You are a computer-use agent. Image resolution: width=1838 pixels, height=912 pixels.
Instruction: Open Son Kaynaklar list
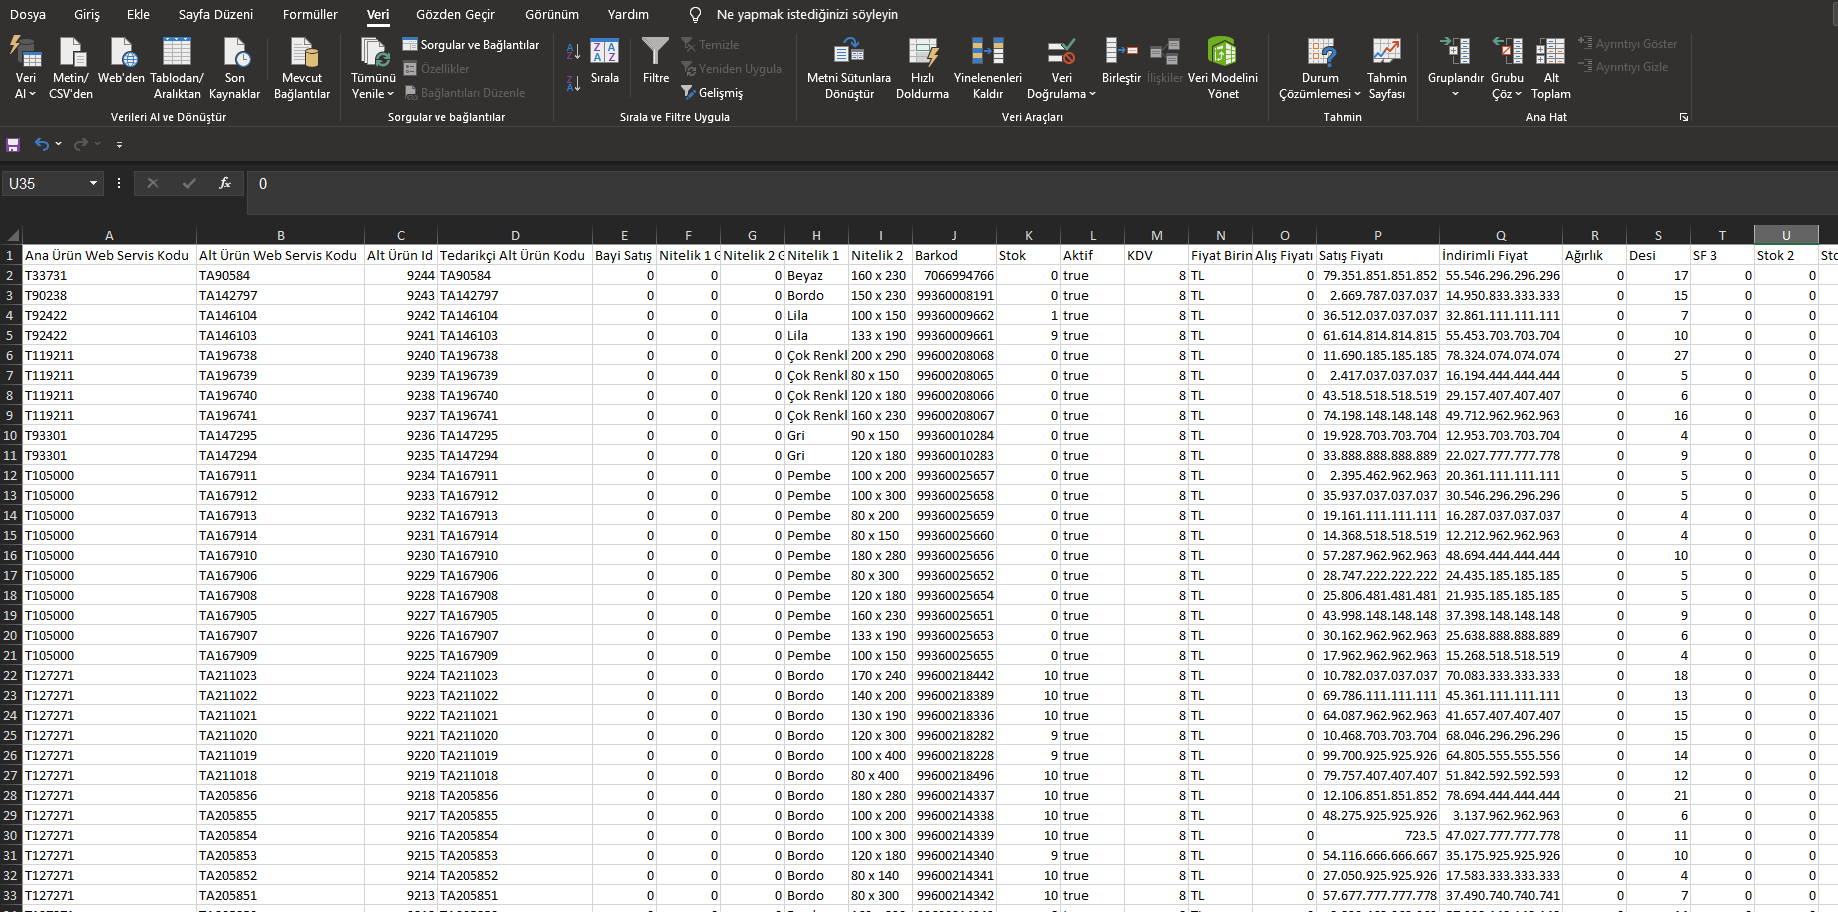(235, 67)
